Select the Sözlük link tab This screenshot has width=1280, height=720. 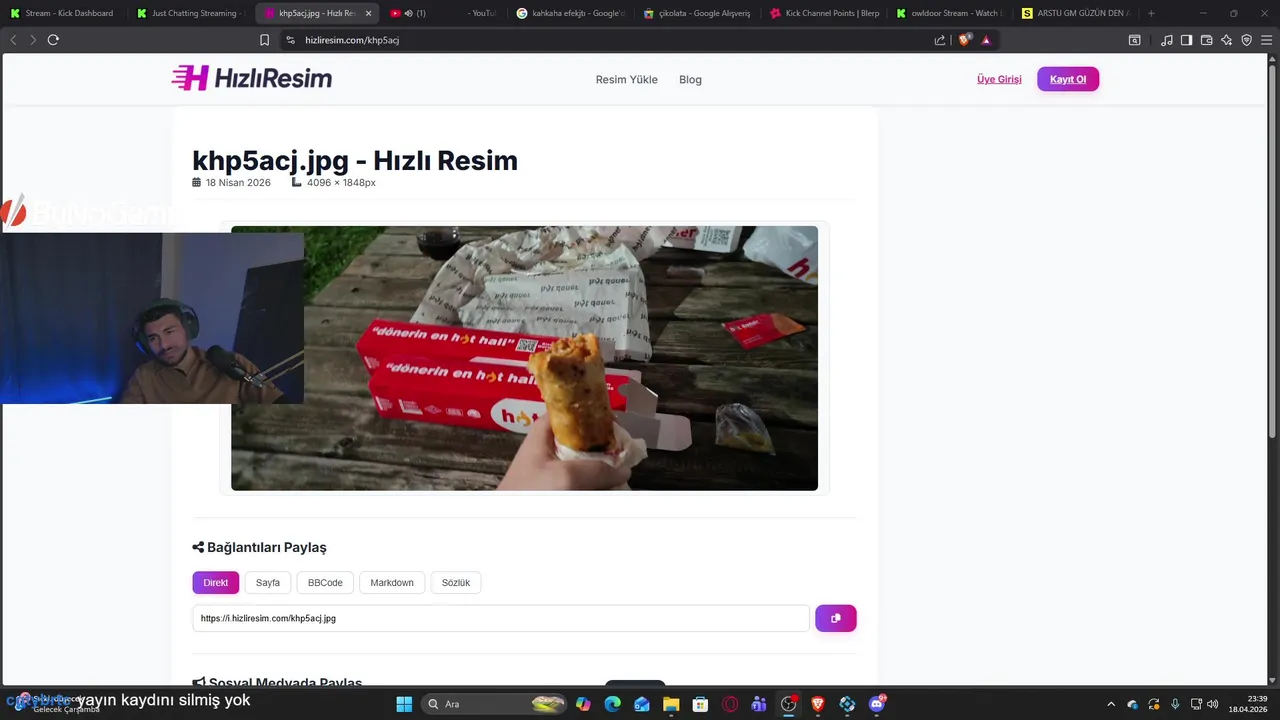(456, 583)
